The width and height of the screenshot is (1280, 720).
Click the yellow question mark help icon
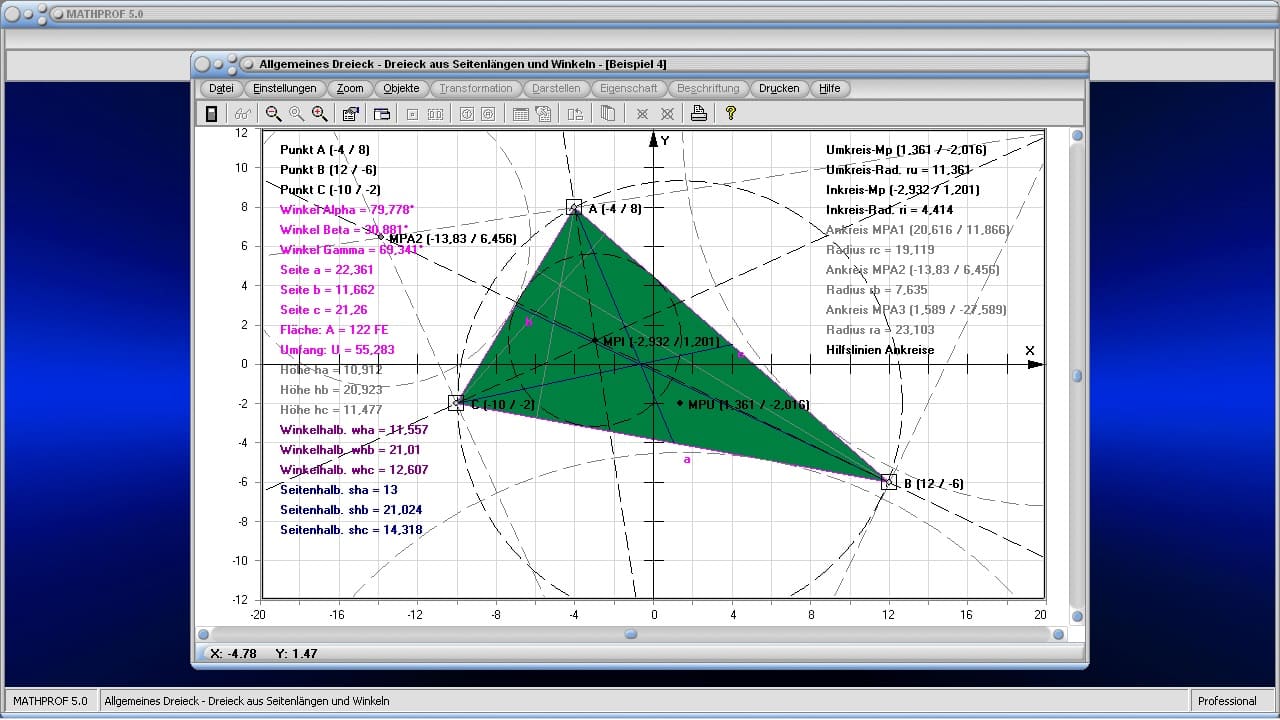pos(731,114)
